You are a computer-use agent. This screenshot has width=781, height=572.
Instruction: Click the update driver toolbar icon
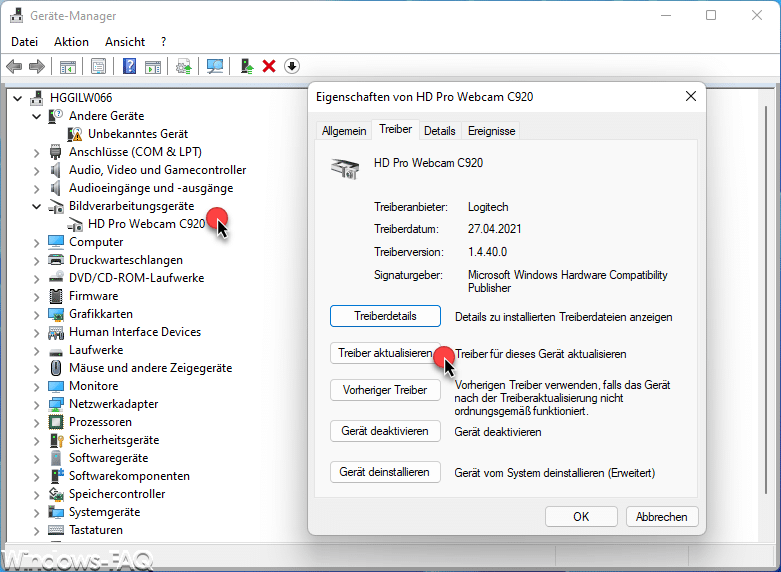tap(184, 66)
